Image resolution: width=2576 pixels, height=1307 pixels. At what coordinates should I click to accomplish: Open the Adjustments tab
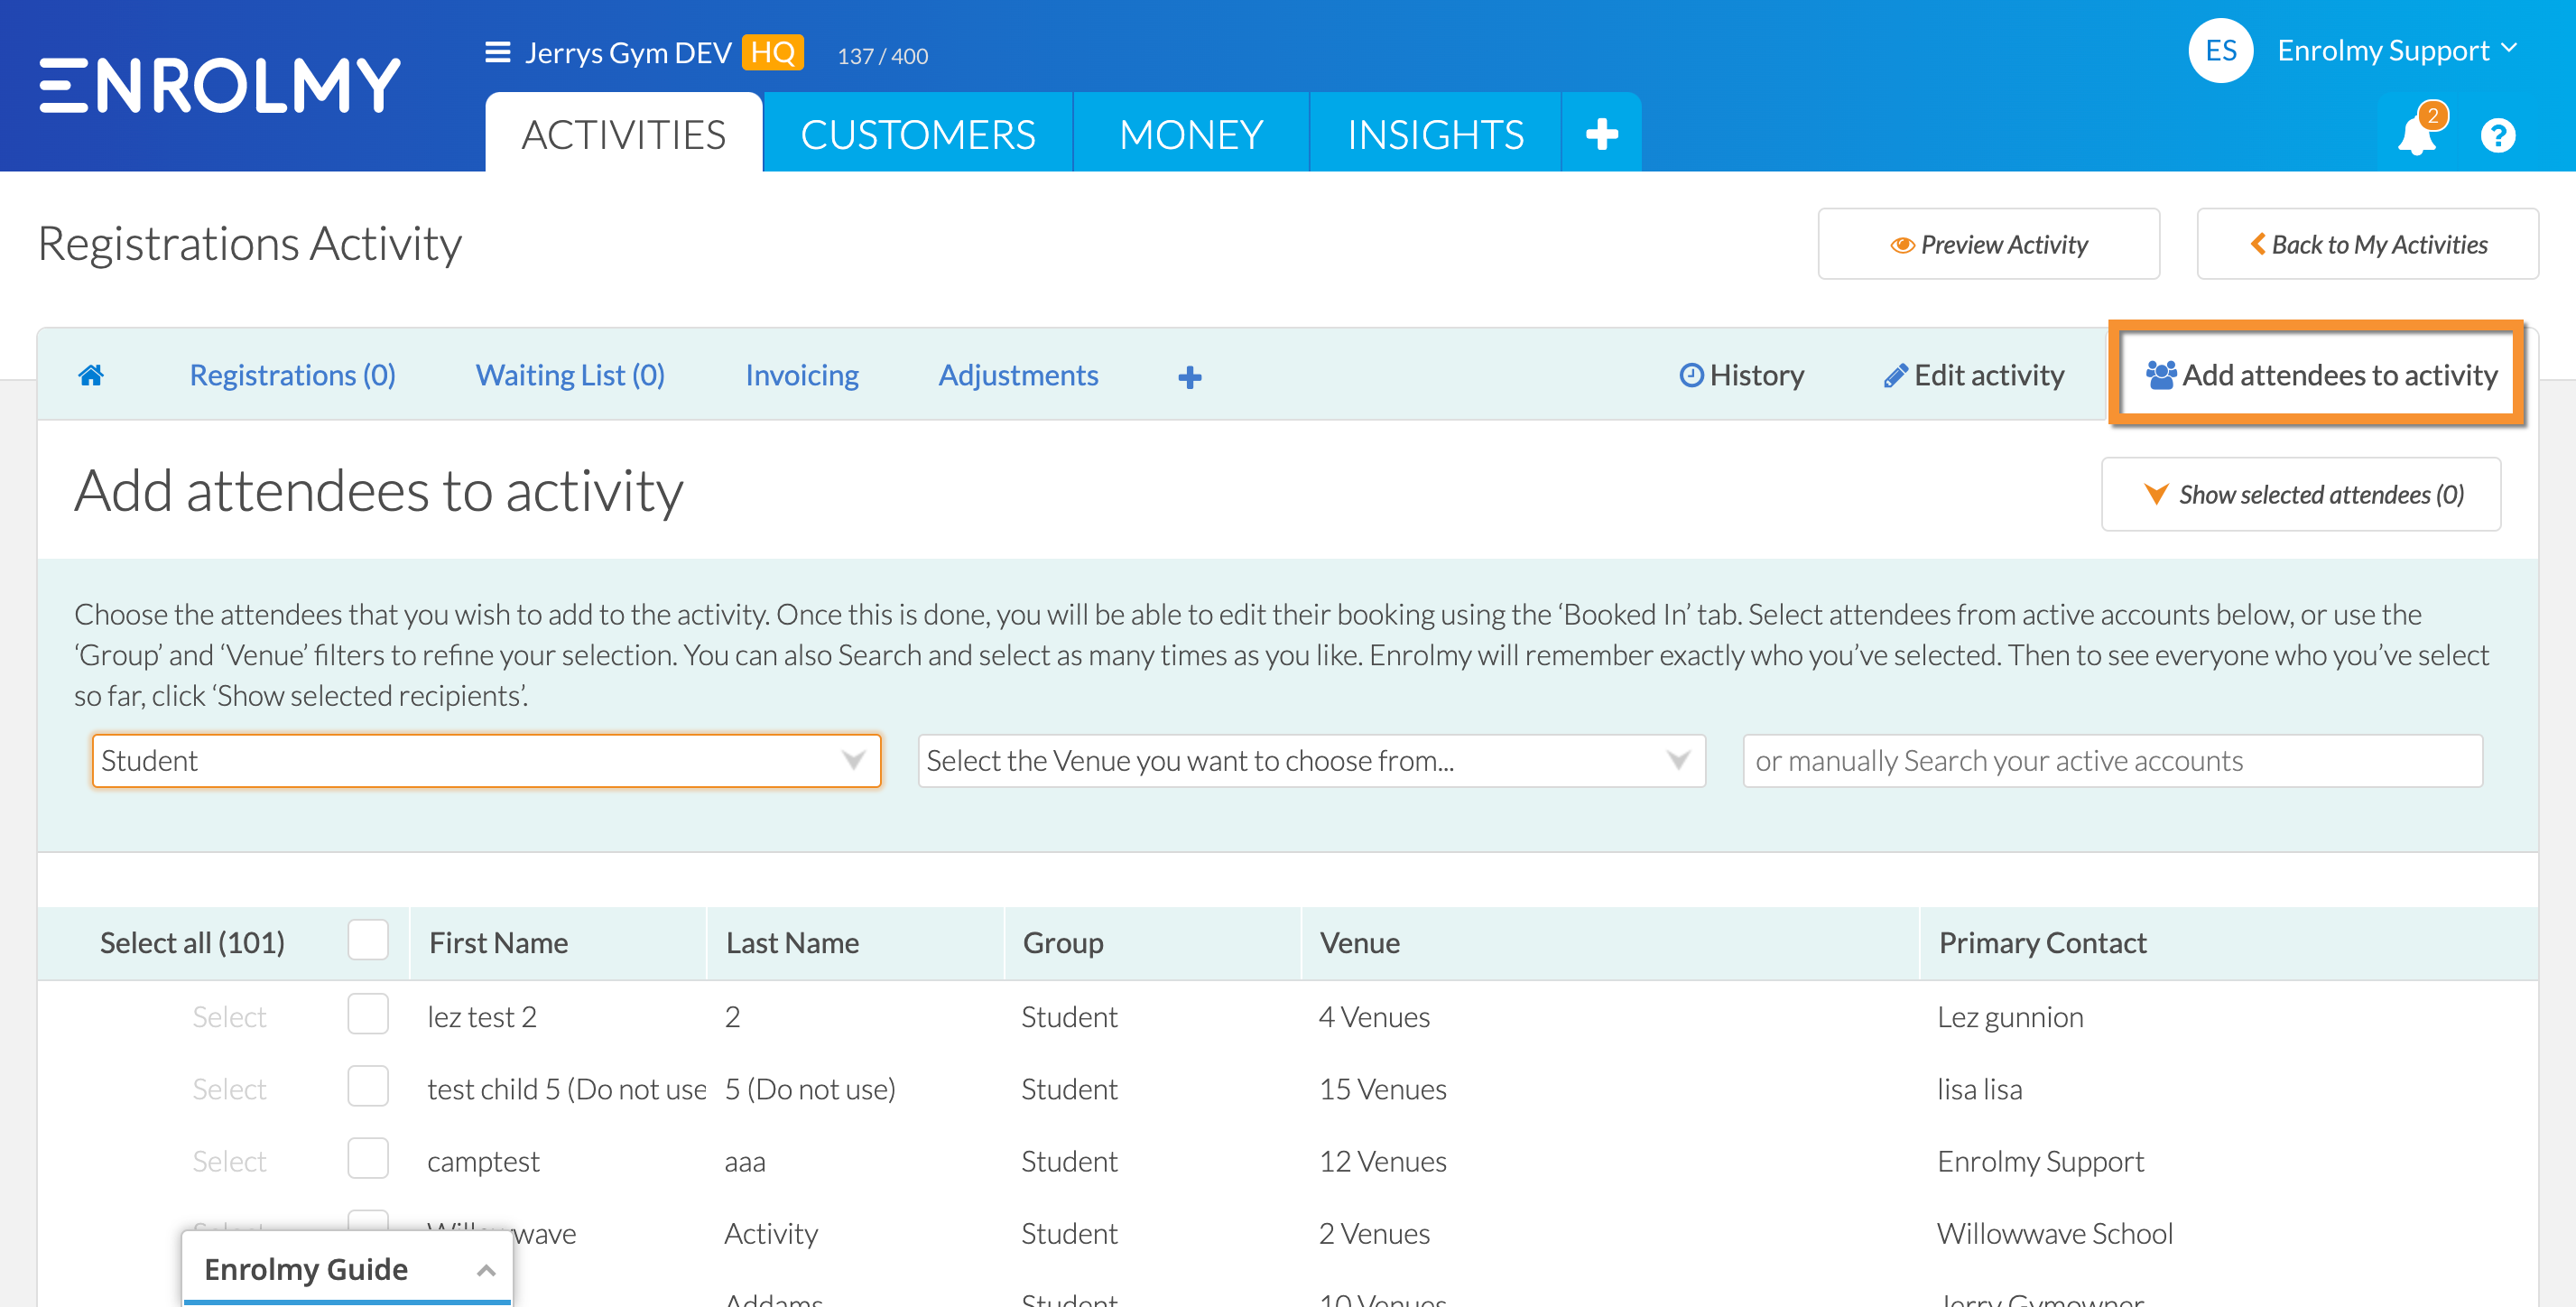pos(1018,375)
